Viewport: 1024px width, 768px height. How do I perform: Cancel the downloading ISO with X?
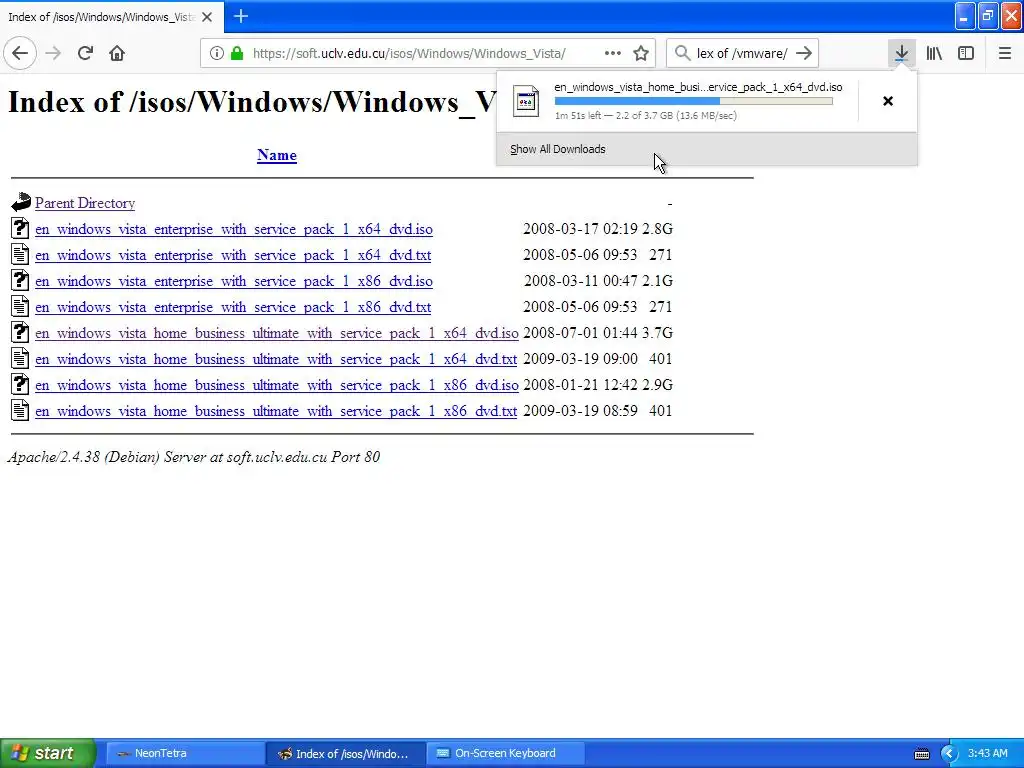[x=888, y=101]
